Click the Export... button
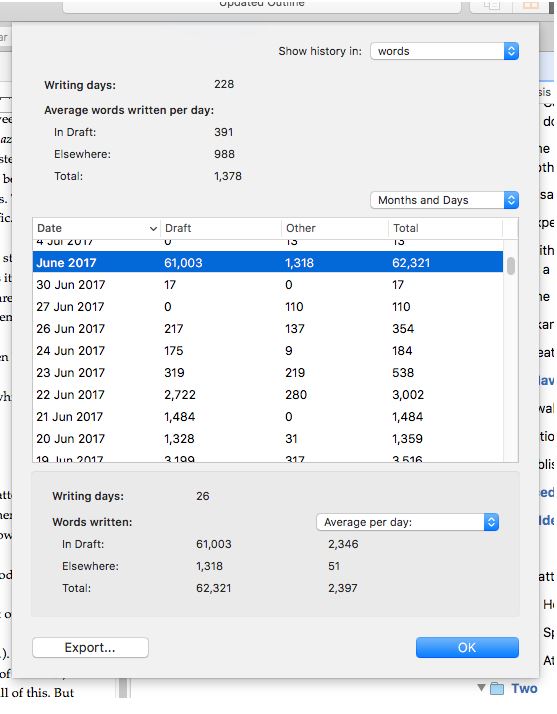The height and width of the screenshot is (714, 557). [90, 648]
